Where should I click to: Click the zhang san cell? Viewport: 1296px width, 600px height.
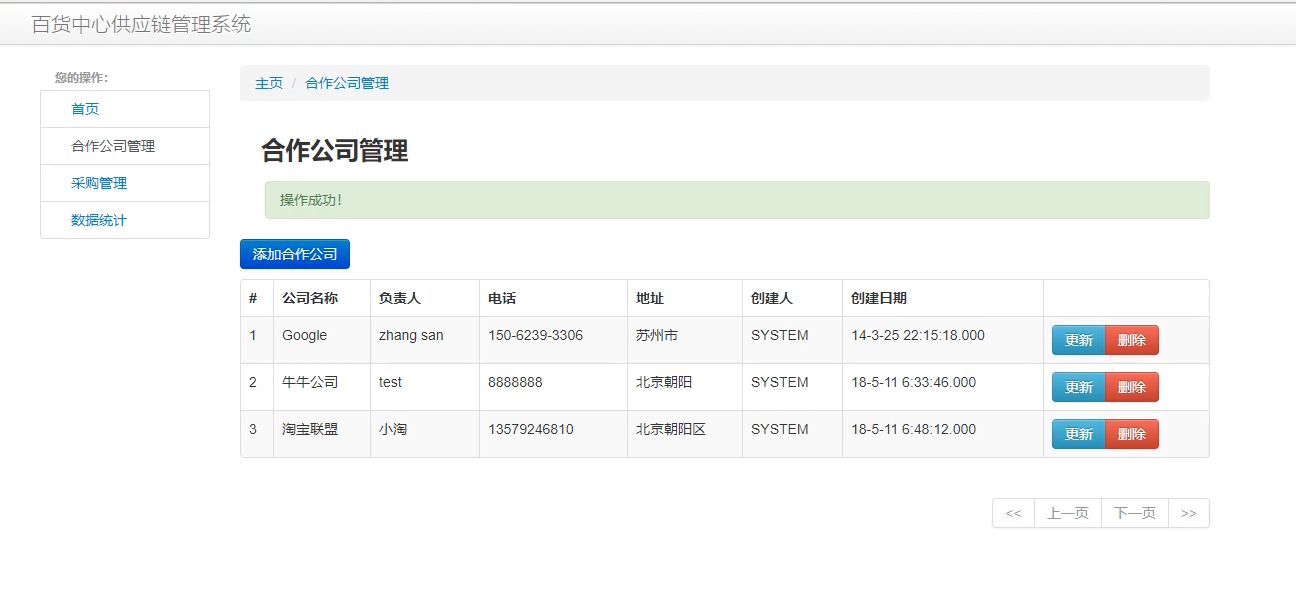pyautogui.click(x=425, y=340)
